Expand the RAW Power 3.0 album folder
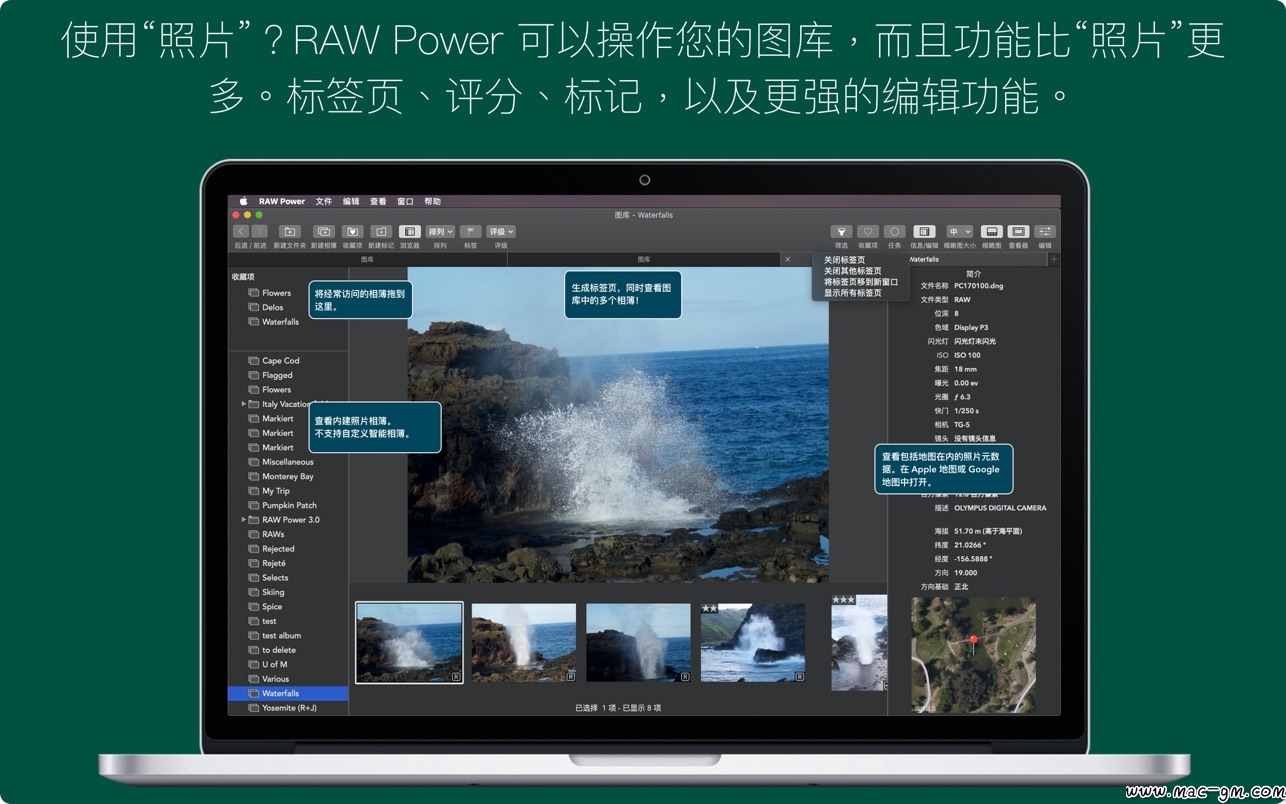 click(243, 520)
